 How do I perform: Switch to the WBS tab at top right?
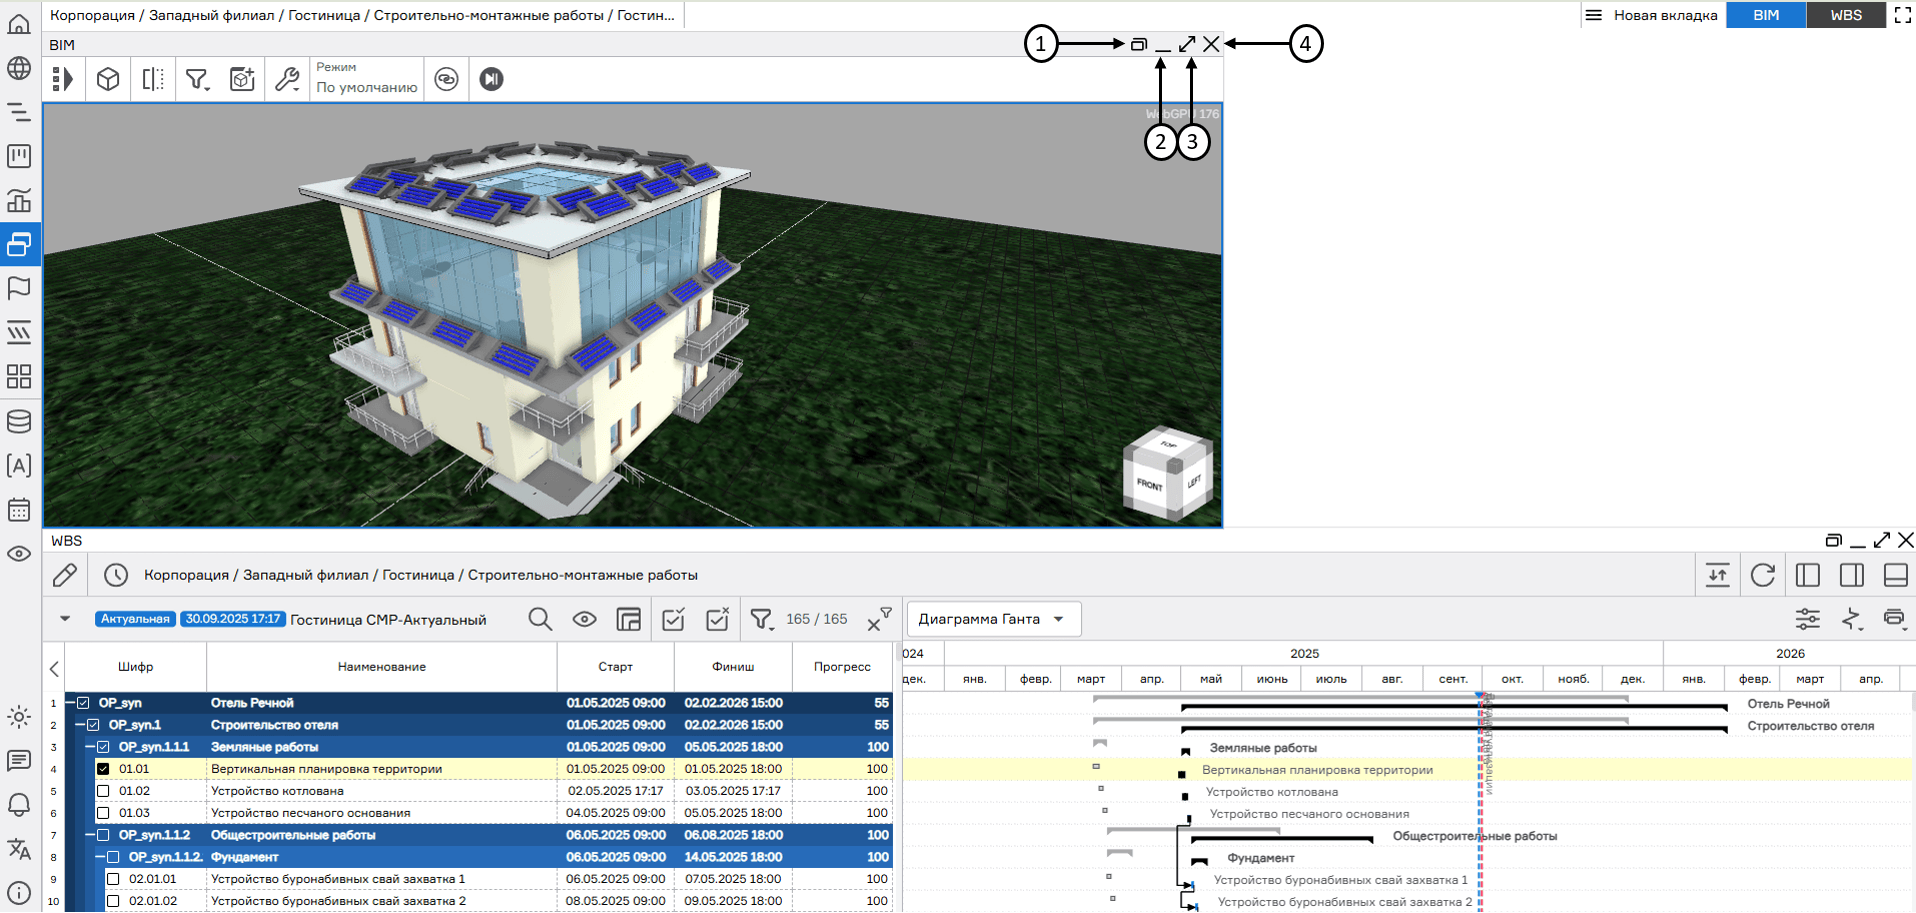(x=1846, y=15)
